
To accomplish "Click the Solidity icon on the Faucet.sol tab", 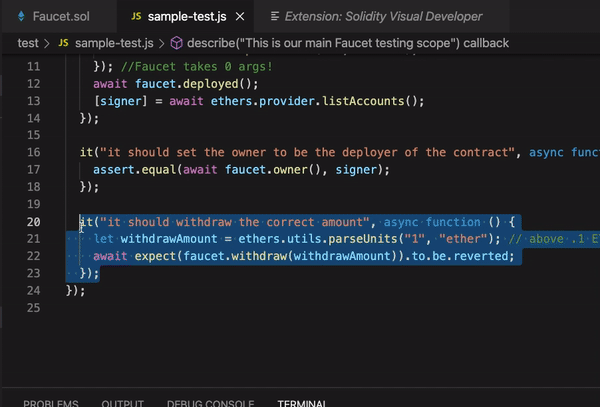I will 21,16.
